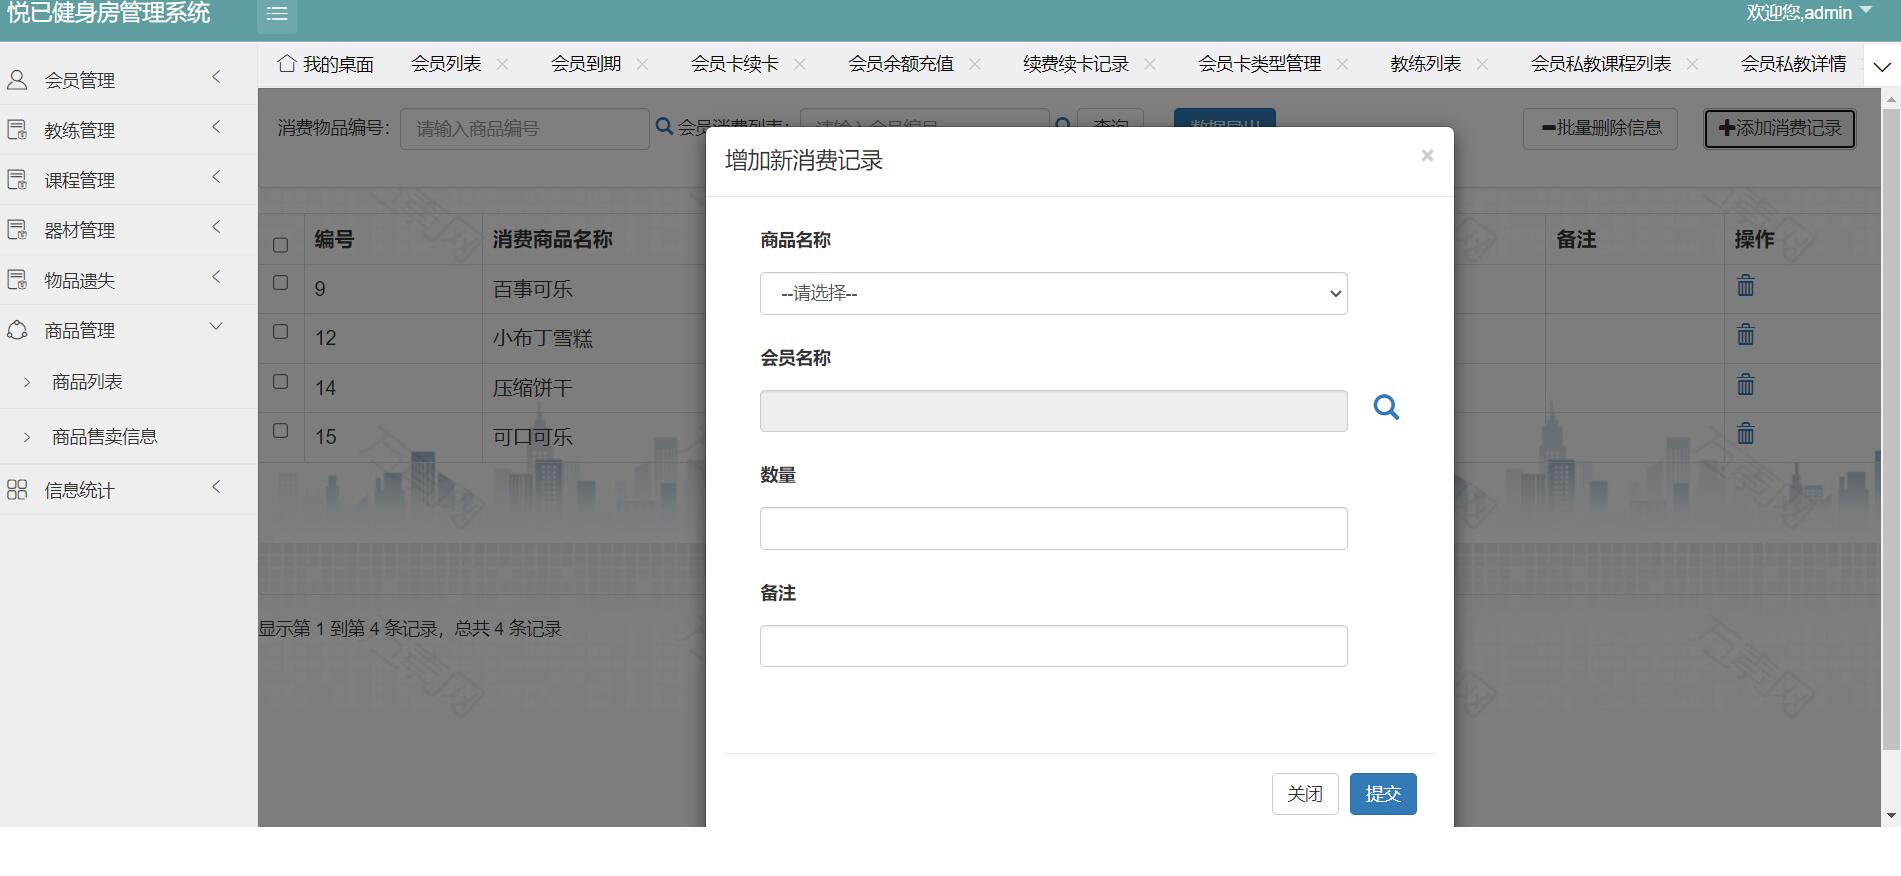
Task: Click the 添加消费记录 button
Action: pyautogui.click(x=1780, y=129)
